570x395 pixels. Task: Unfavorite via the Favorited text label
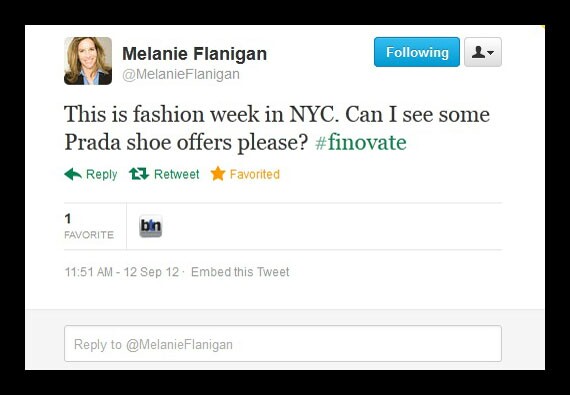pos(255,174)
